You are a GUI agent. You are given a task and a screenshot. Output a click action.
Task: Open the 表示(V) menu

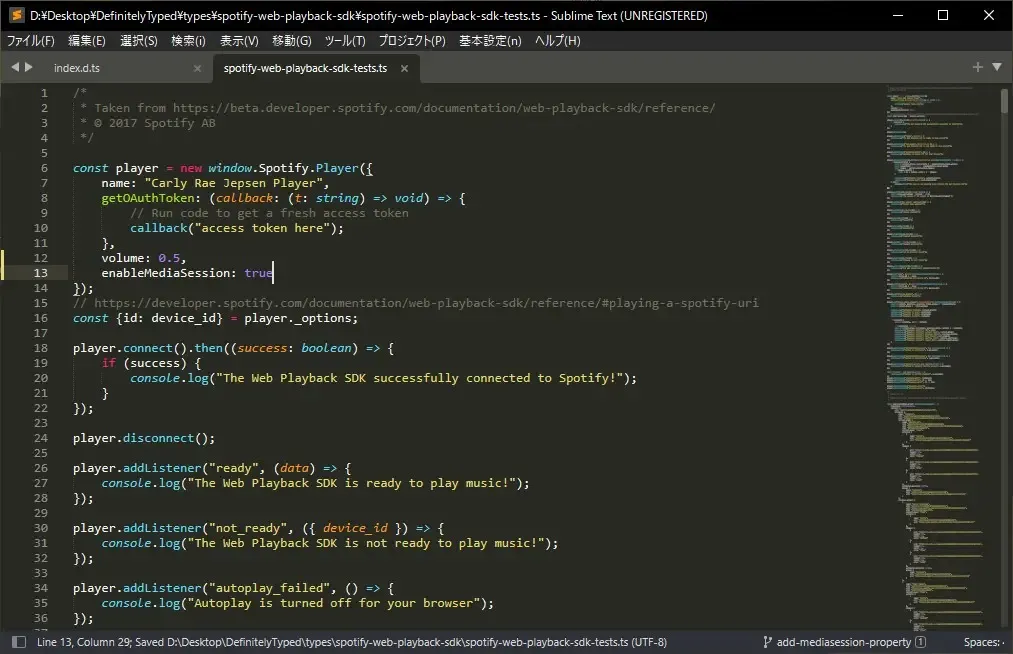[239, 41]
